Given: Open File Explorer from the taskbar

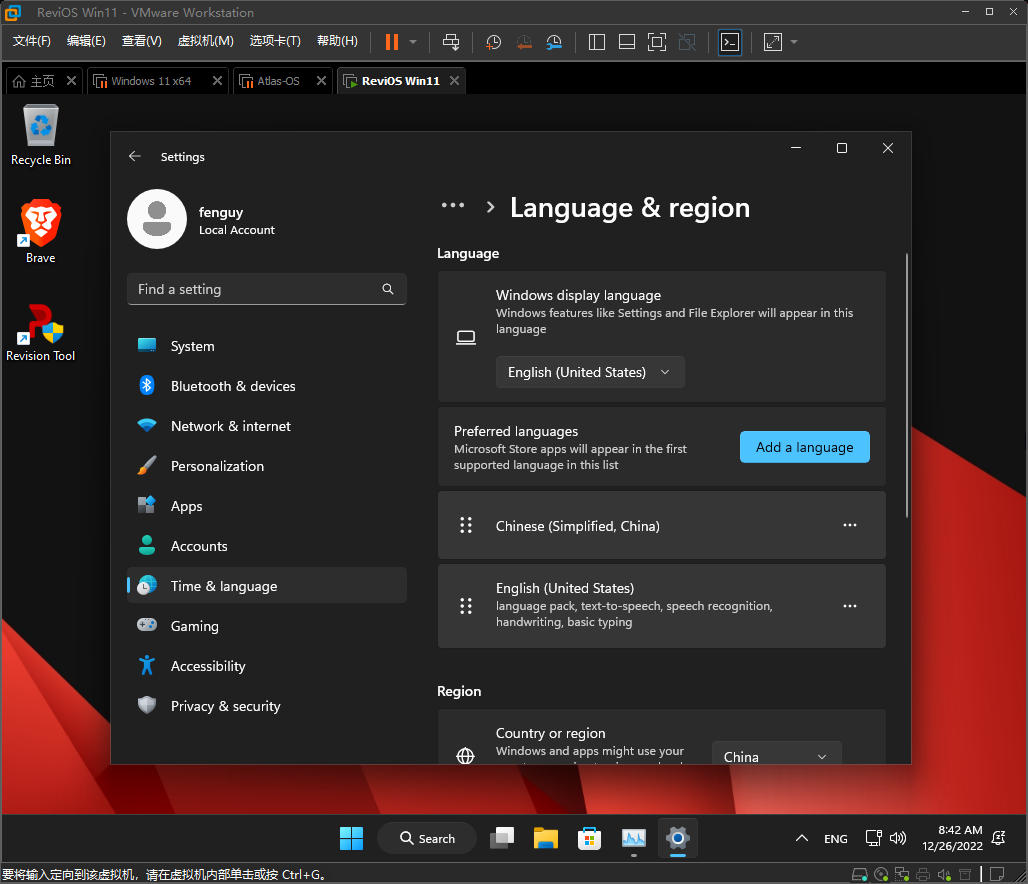Looking at the screenshot, I should click(x=545, y=838).
